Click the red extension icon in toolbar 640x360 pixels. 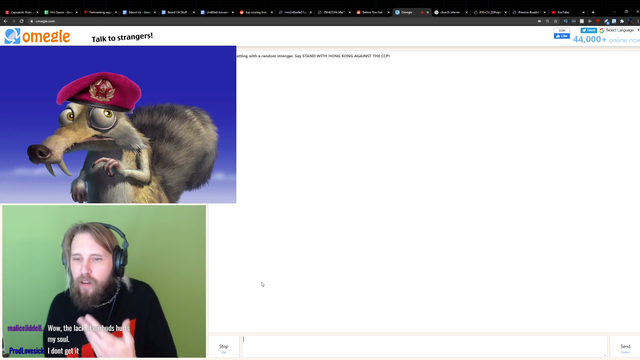click(x=598, y=21)
